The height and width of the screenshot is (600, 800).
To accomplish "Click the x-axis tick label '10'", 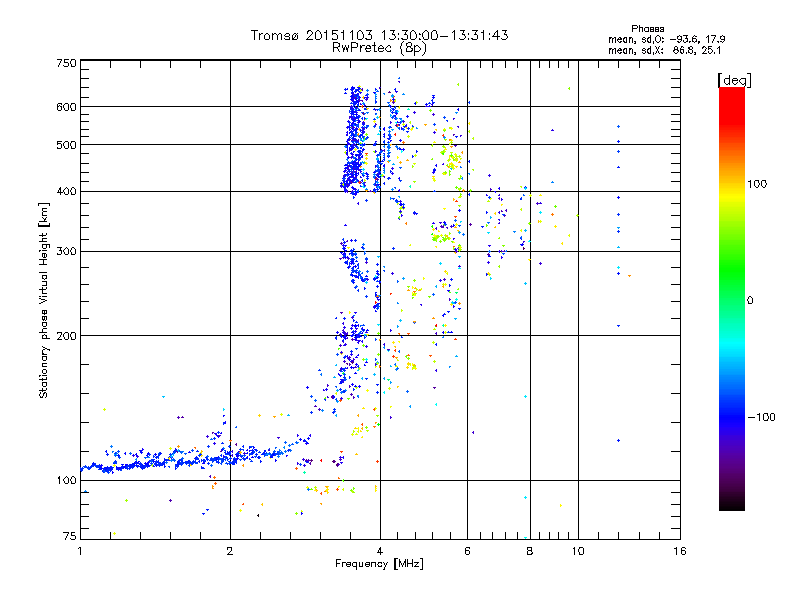I will (x=578, y=551).
